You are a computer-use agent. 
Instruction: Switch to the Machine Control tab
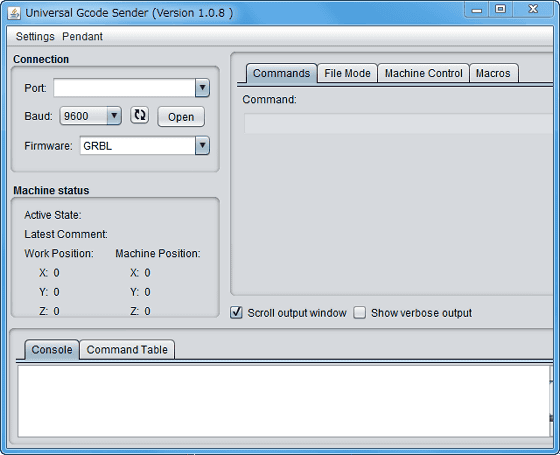pos(424,73)
